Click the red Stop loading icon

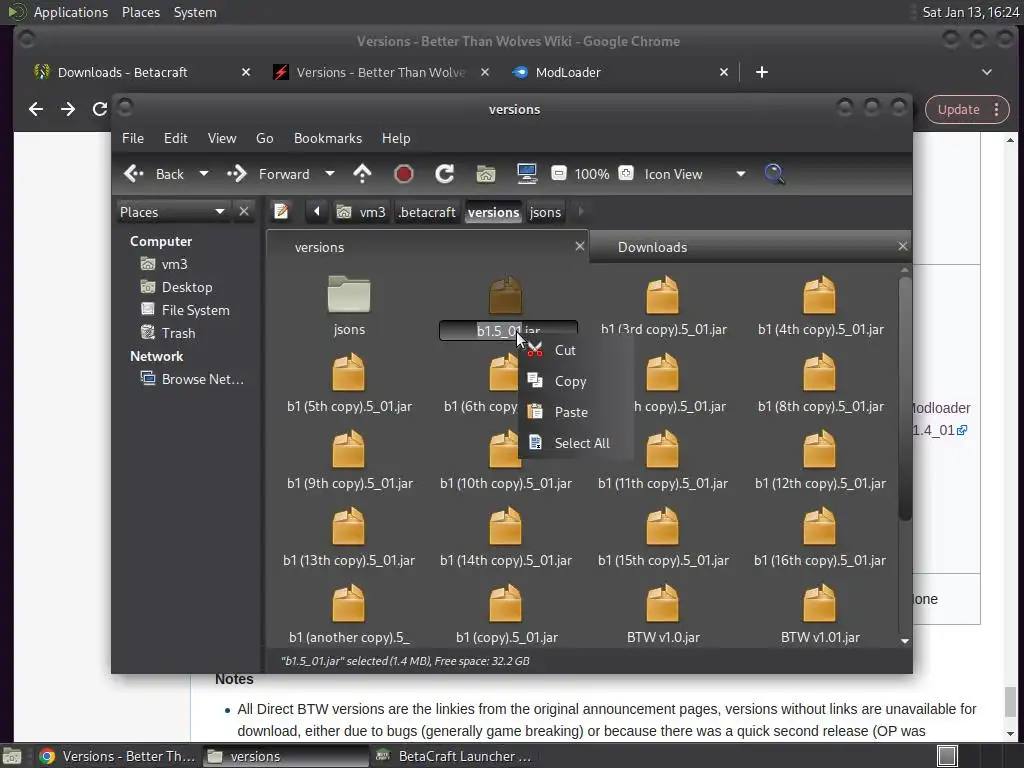pos(404,174)
